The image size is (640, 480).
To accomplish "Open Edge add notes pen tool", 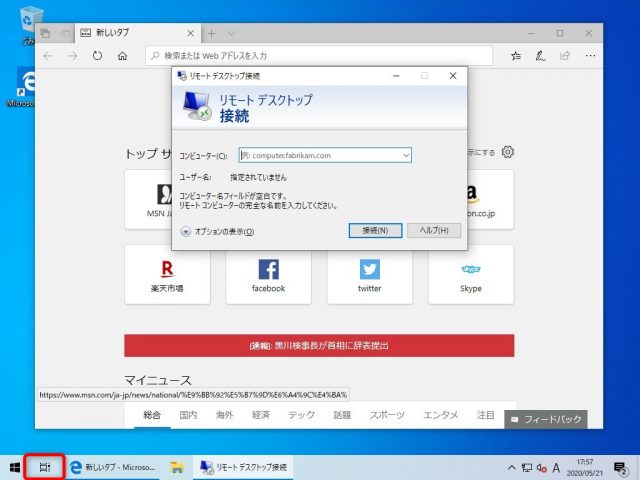I will pos(540,56).
